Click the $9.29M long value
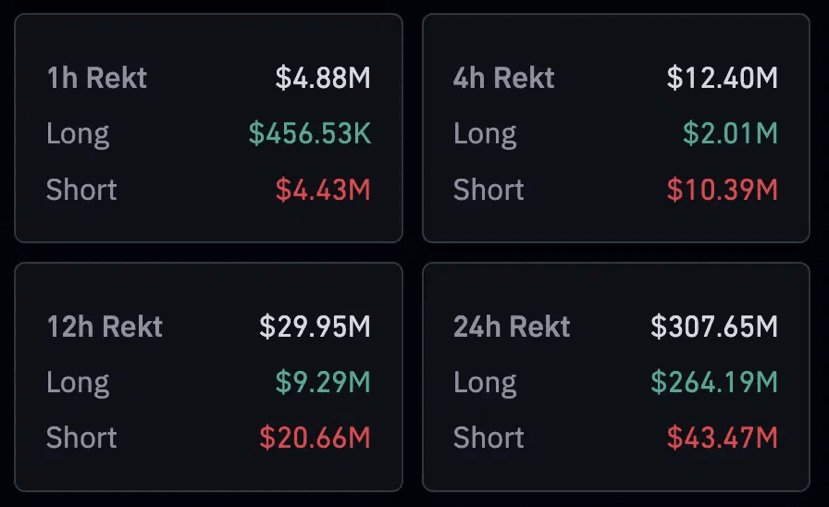The image size is (829, 507). (x=323, y=382)
